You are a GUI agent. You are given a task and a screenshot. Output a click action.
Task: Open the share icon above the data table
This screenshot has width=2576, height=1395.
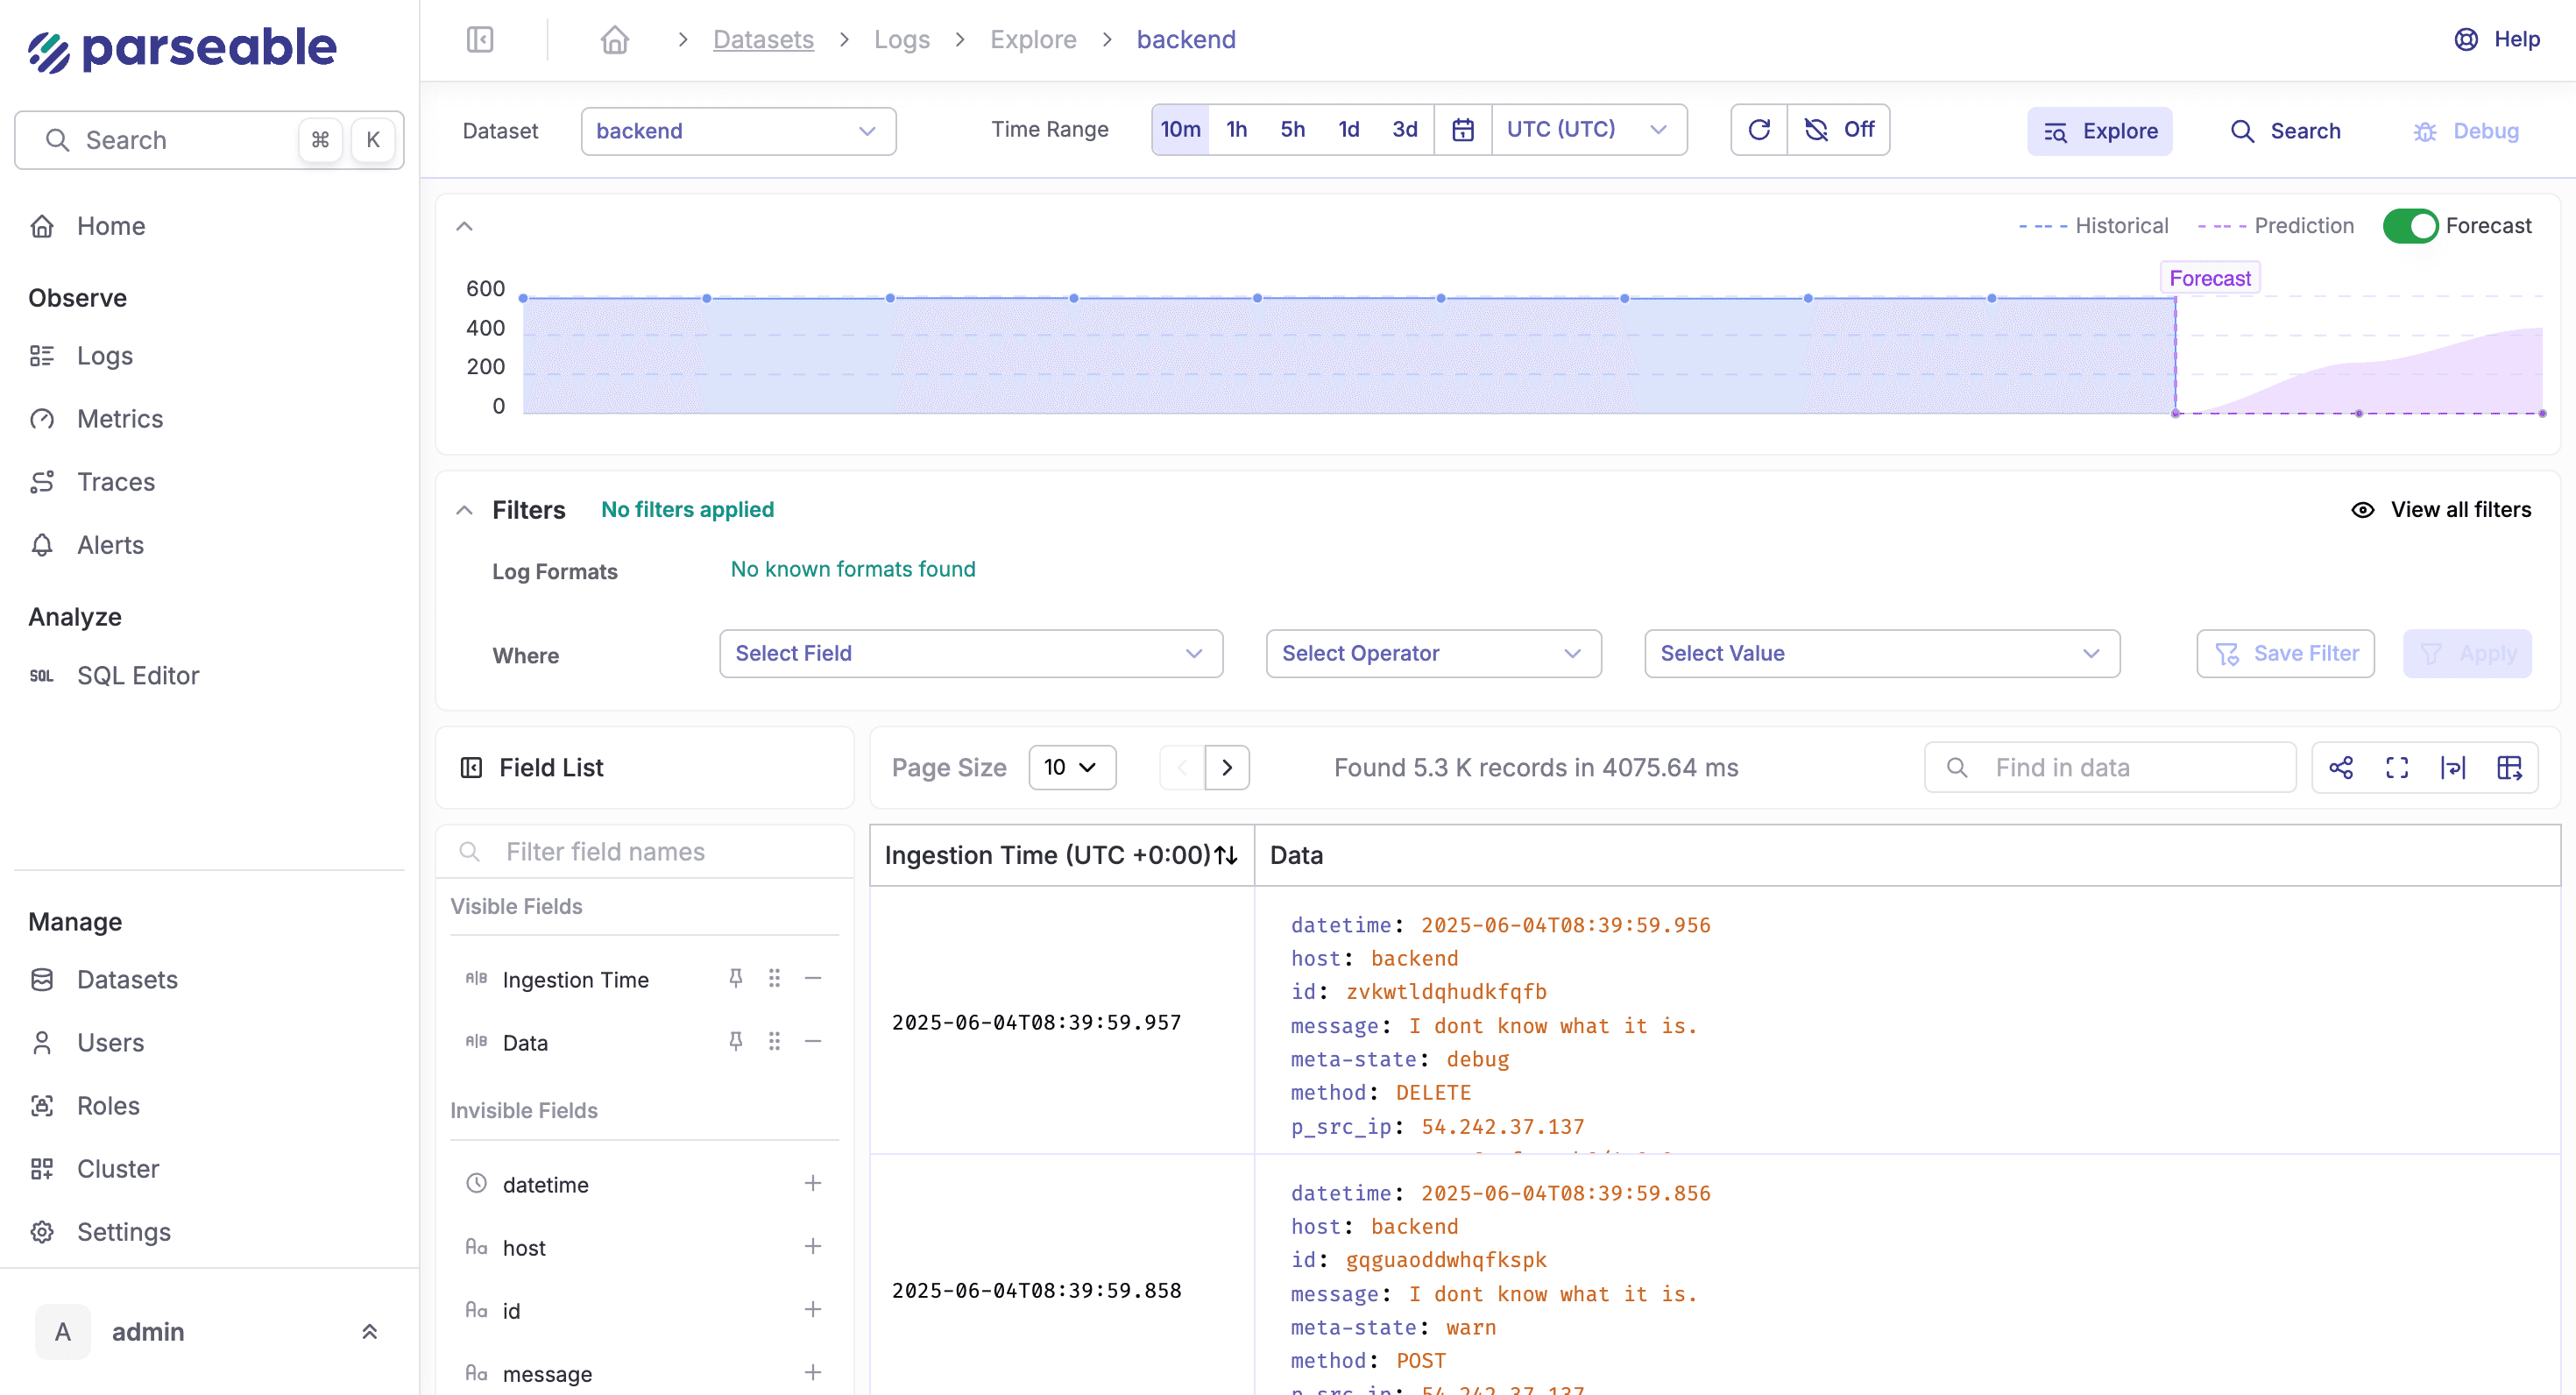(2342, 767)
